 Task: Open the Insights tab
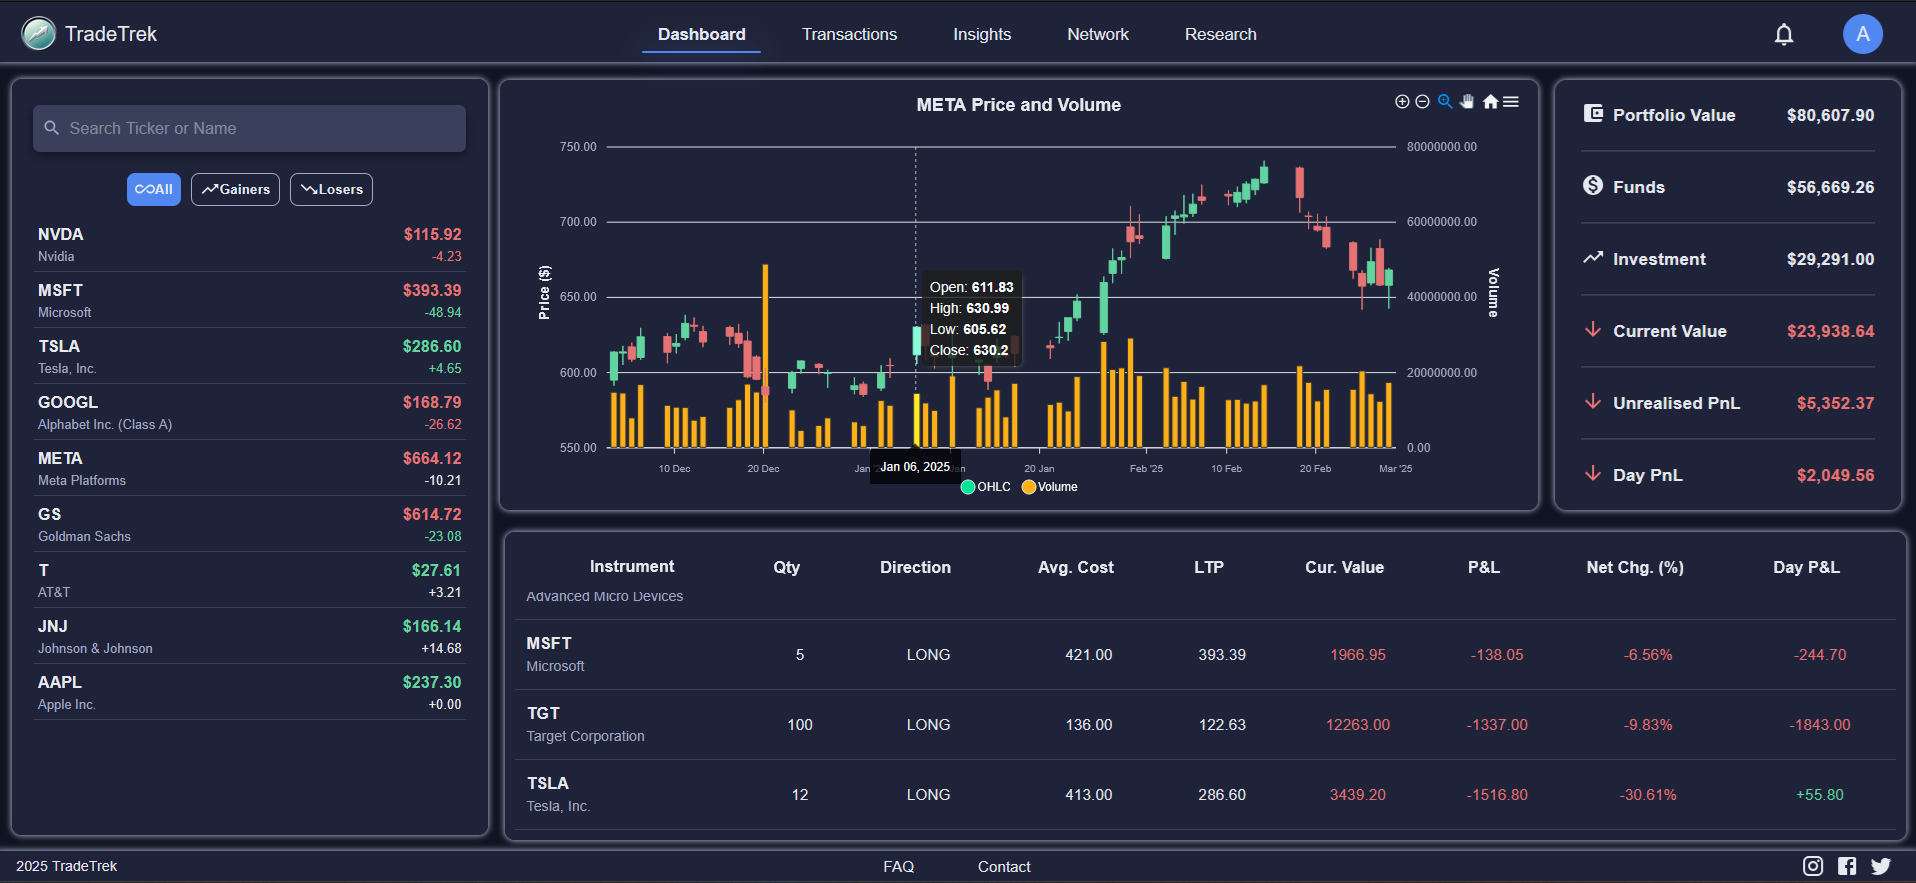tap(982, 34)
